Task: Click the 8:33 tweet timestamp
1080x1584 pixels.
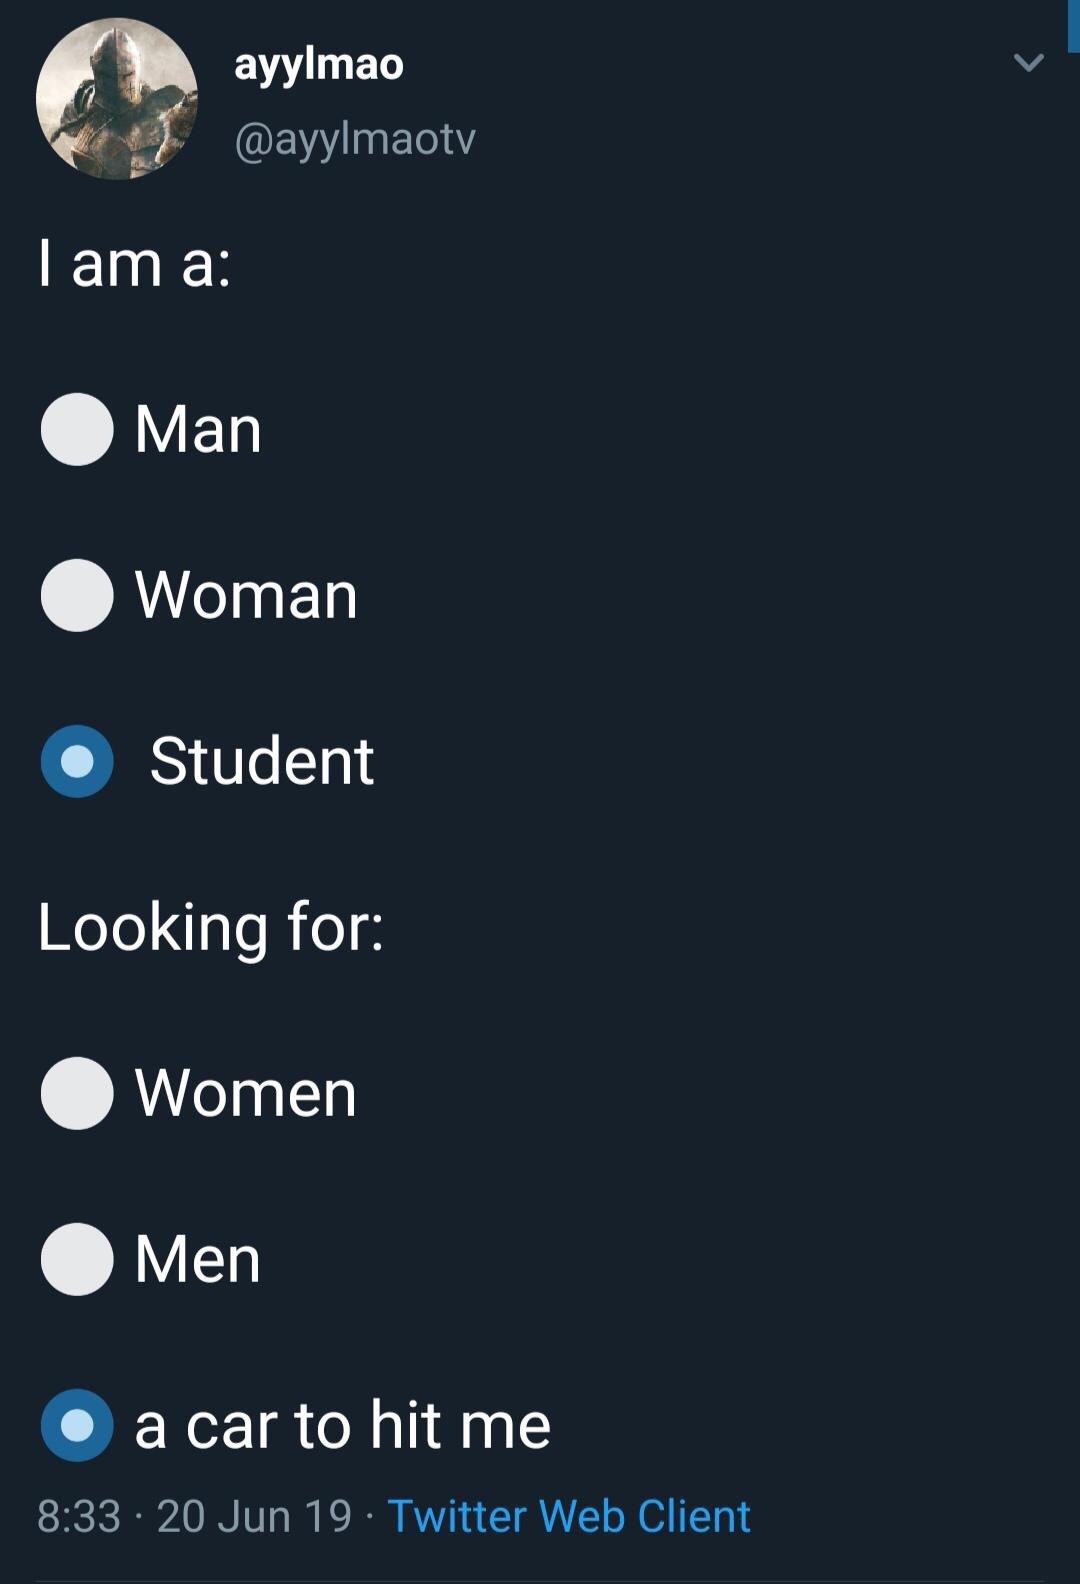Action: coord(79,1516)
